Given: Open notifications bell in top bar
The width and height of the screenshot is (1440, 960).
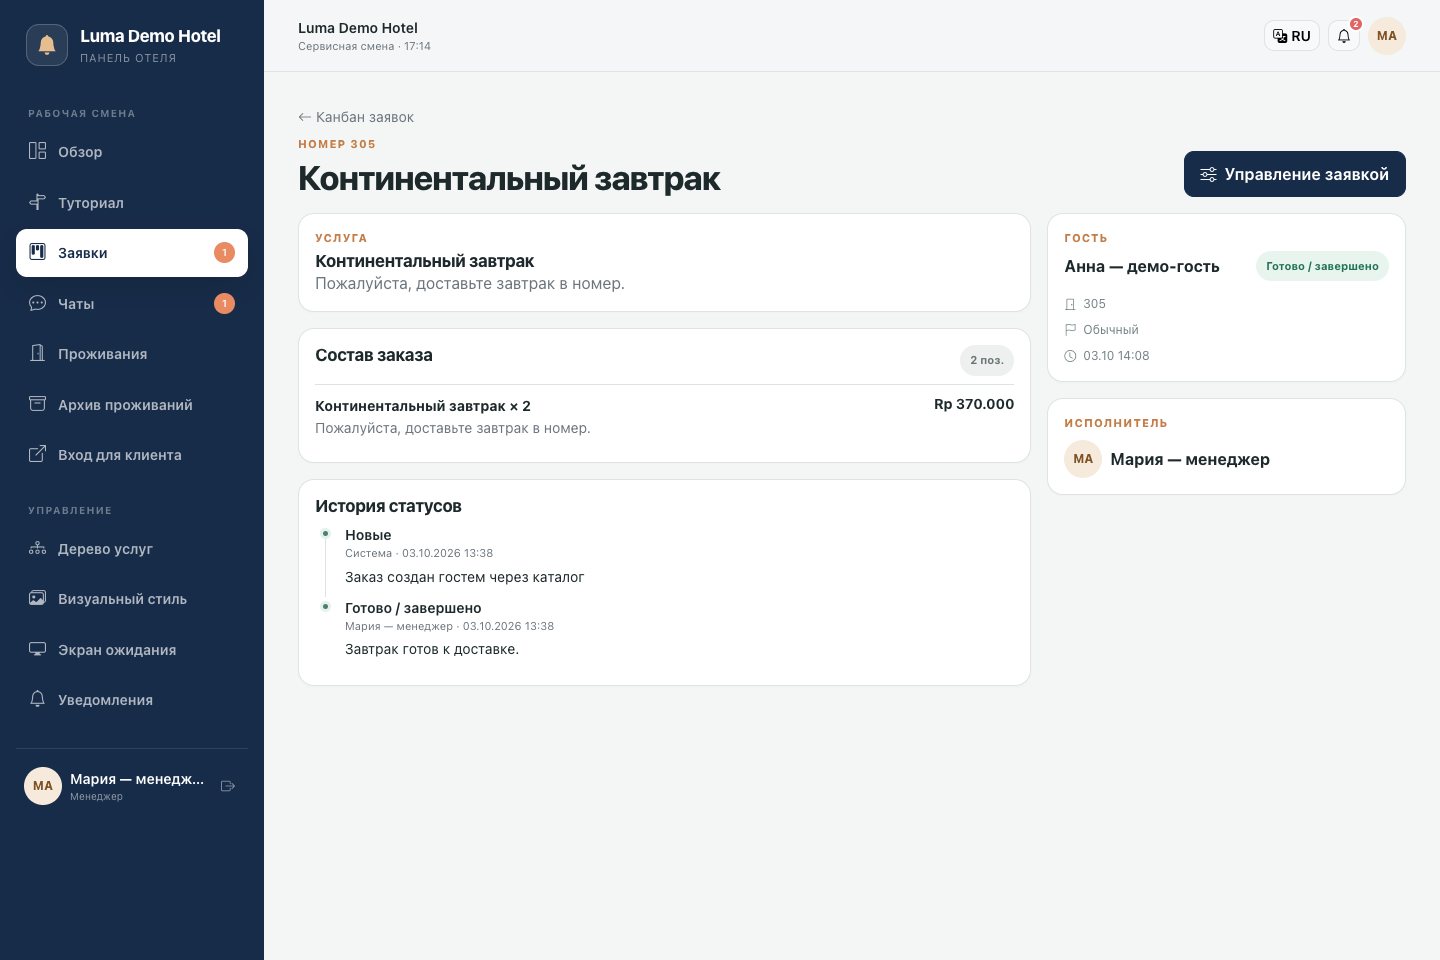Looking at the screenshot, I should (x=1344, y=36).
